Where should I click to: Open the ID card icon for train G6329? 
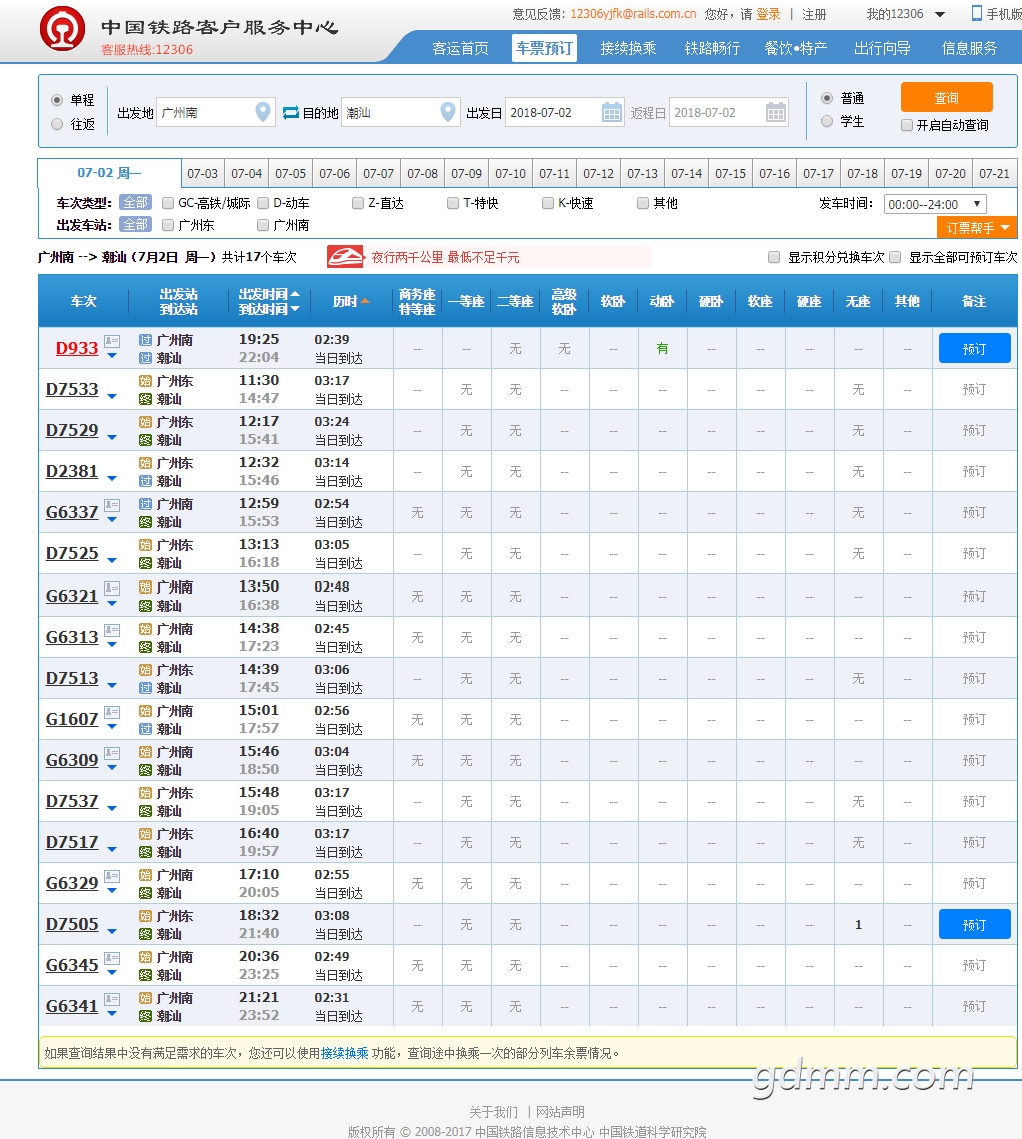112,875
